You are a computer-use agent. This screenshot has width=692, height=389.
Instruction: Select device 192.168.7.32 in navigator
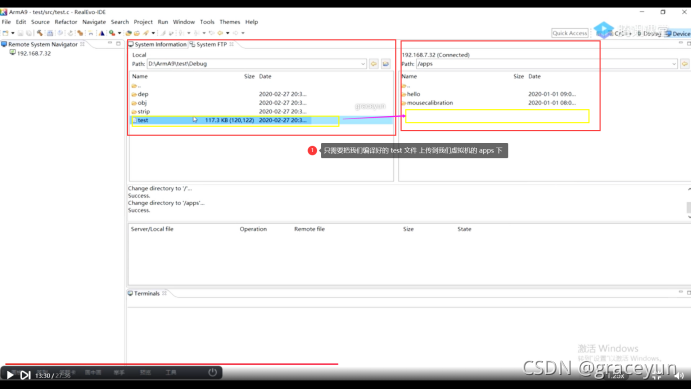(30, 53)
